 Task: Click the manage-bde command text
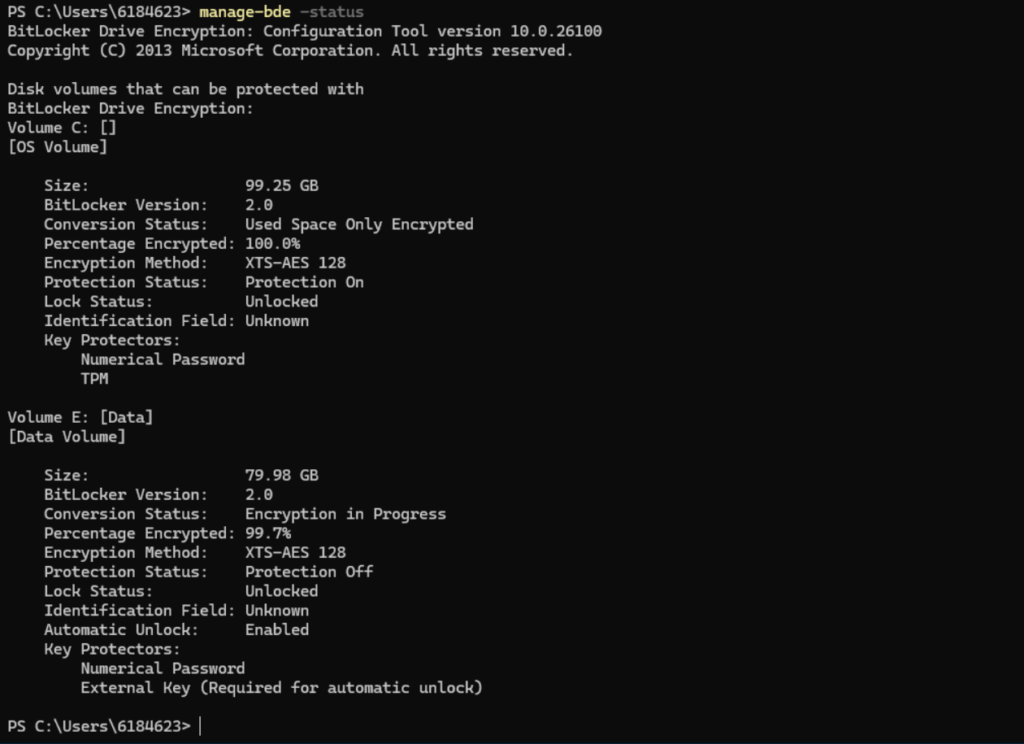(x=245, y=12)
